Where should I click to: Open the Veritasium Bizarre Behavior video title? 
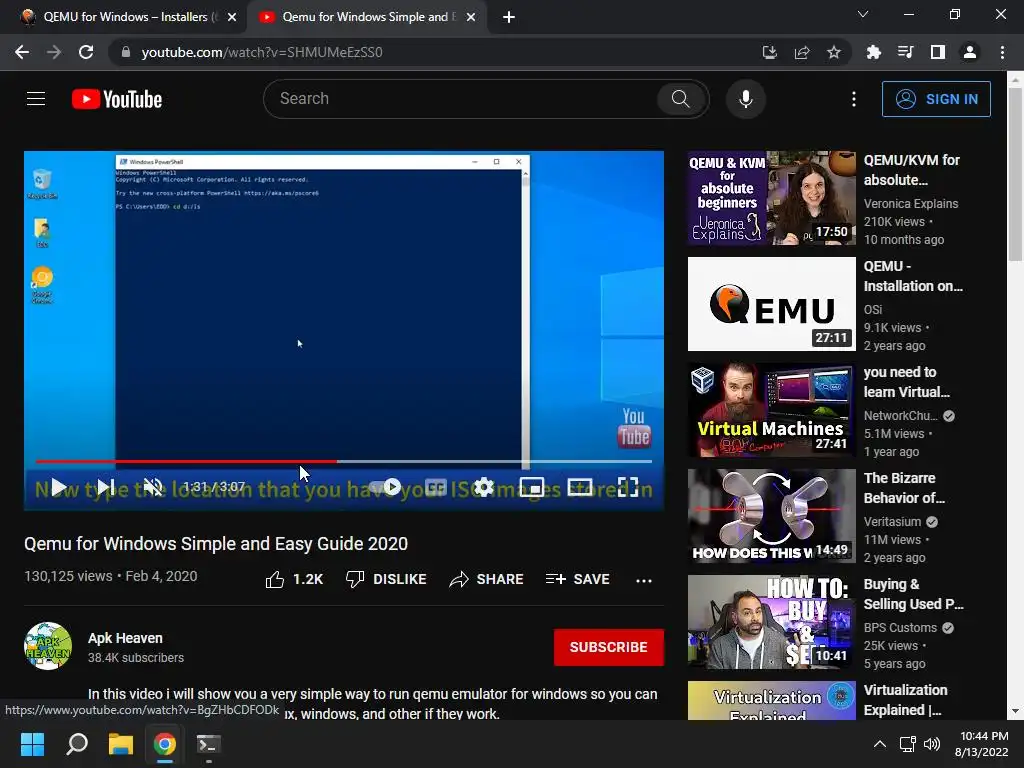tap(904, 488)
